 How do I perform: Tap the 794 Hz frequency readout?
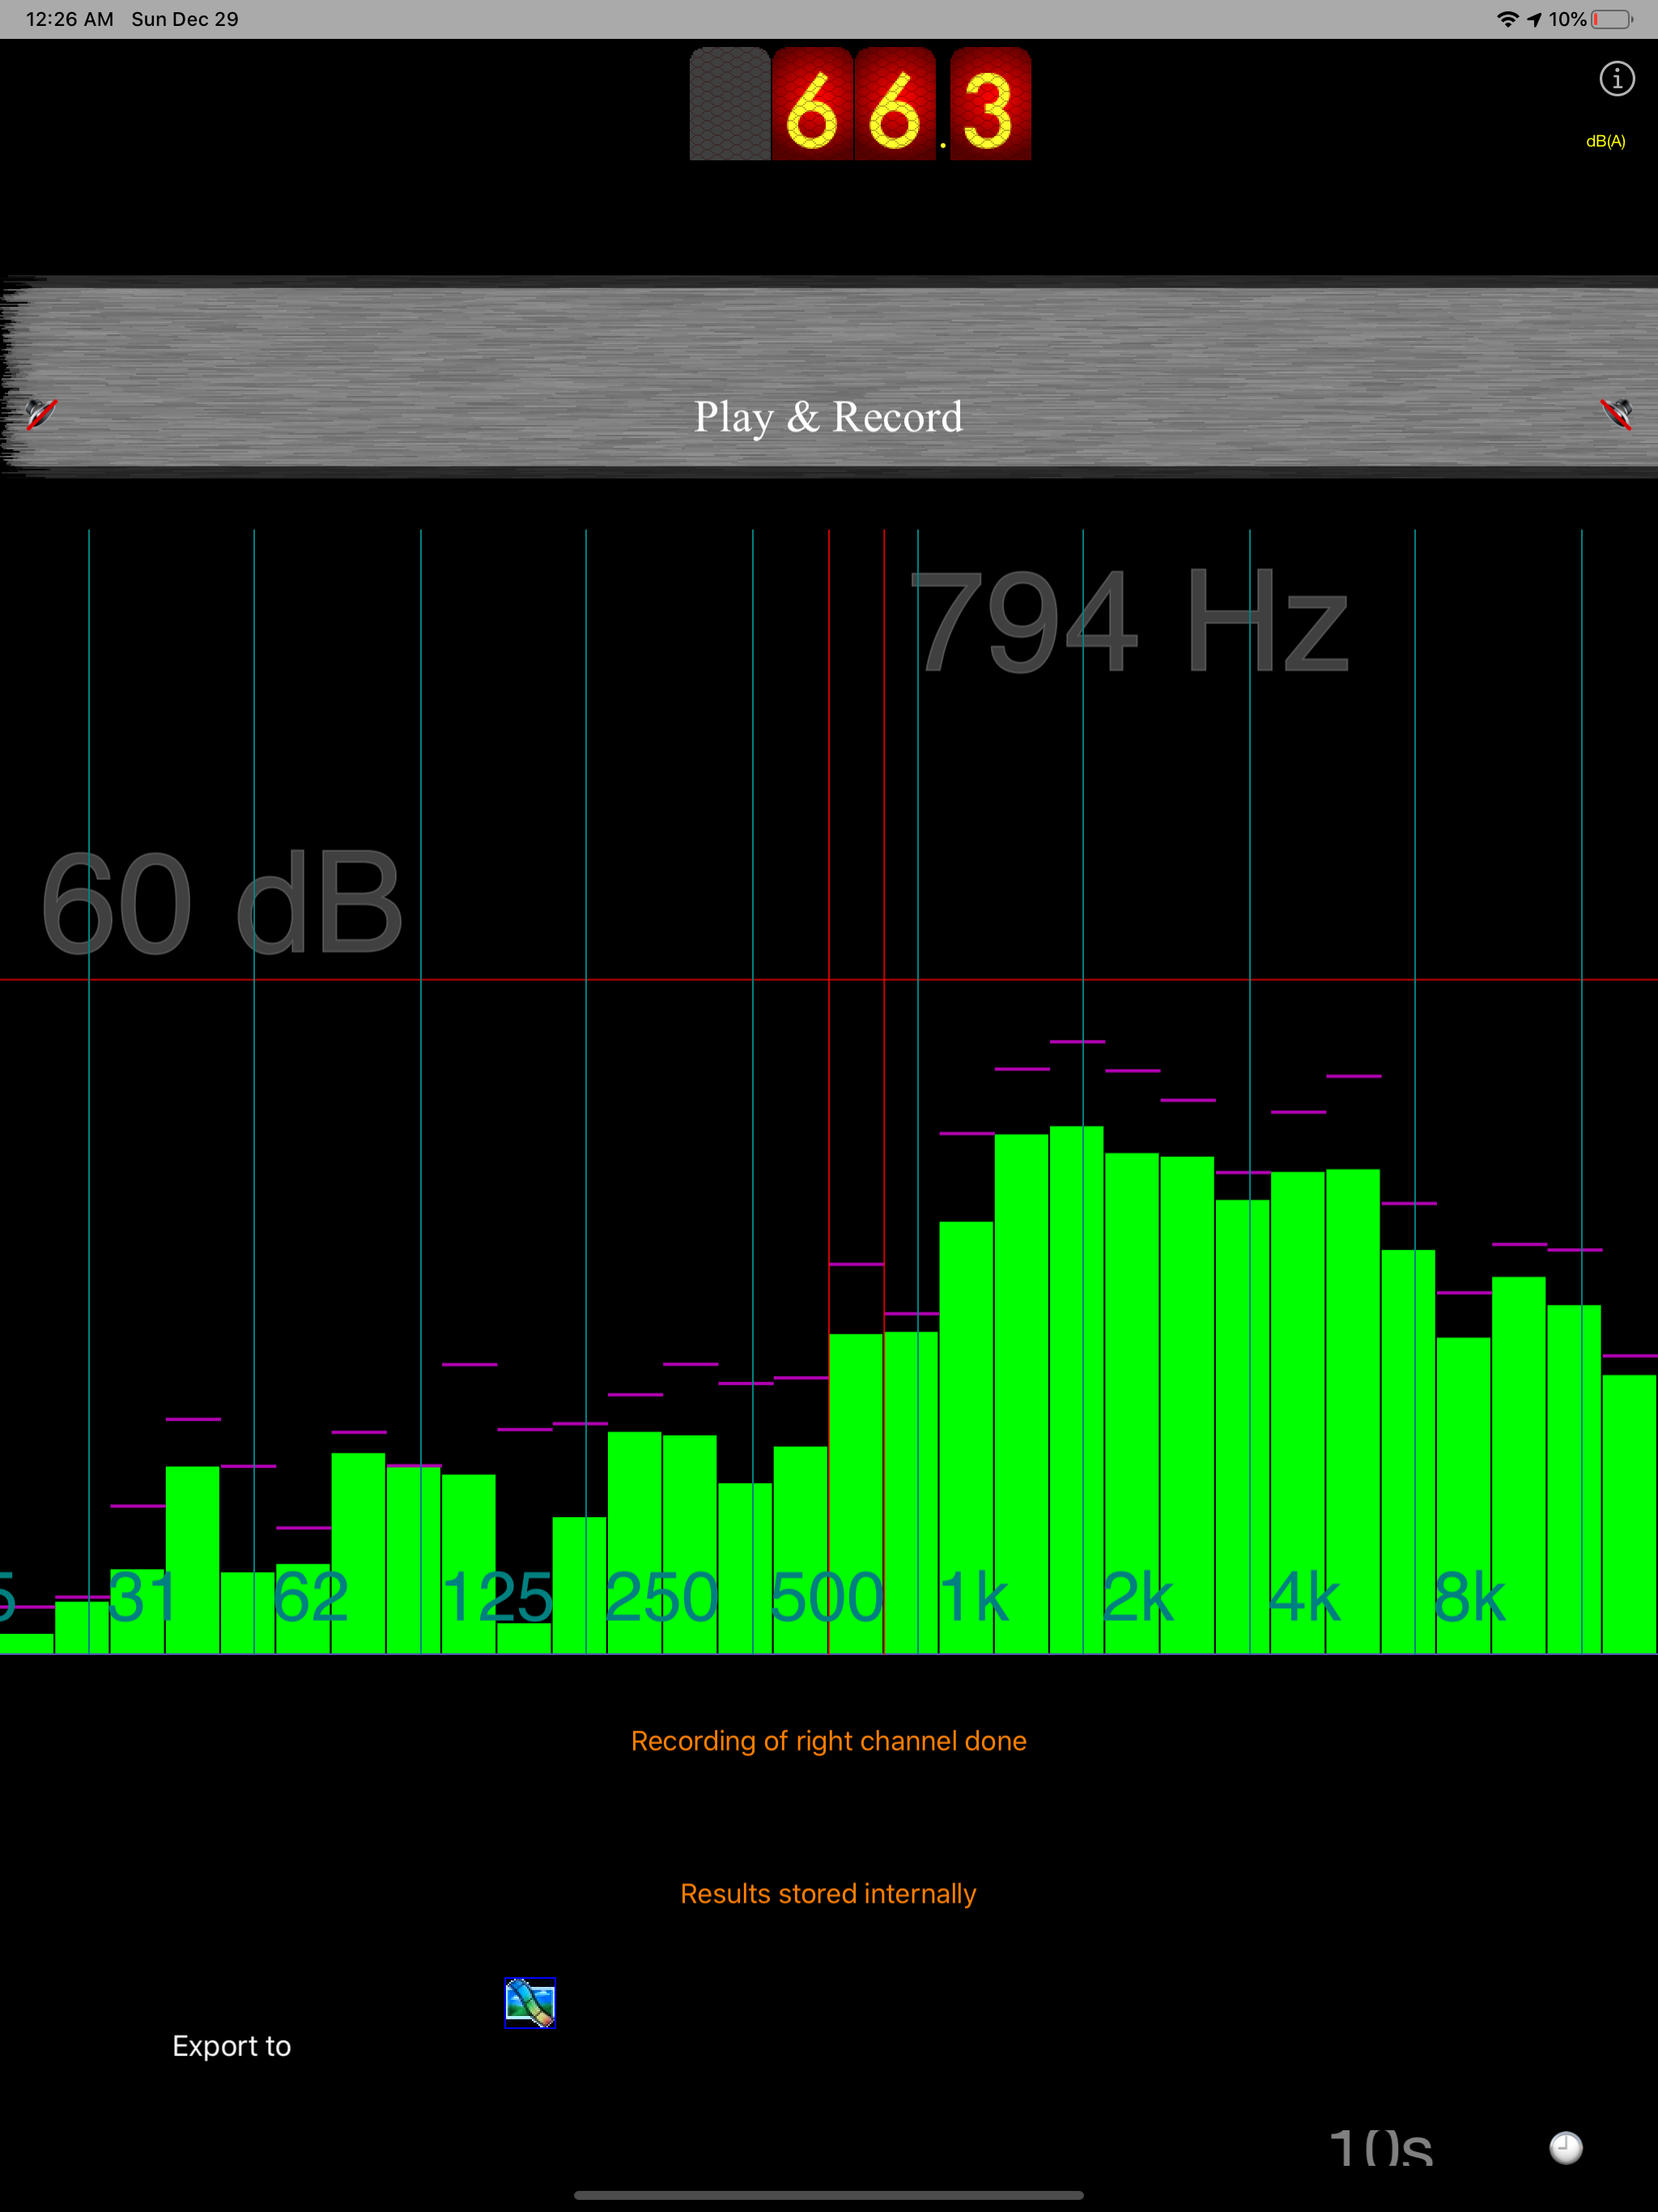(x=1130, y=622)
